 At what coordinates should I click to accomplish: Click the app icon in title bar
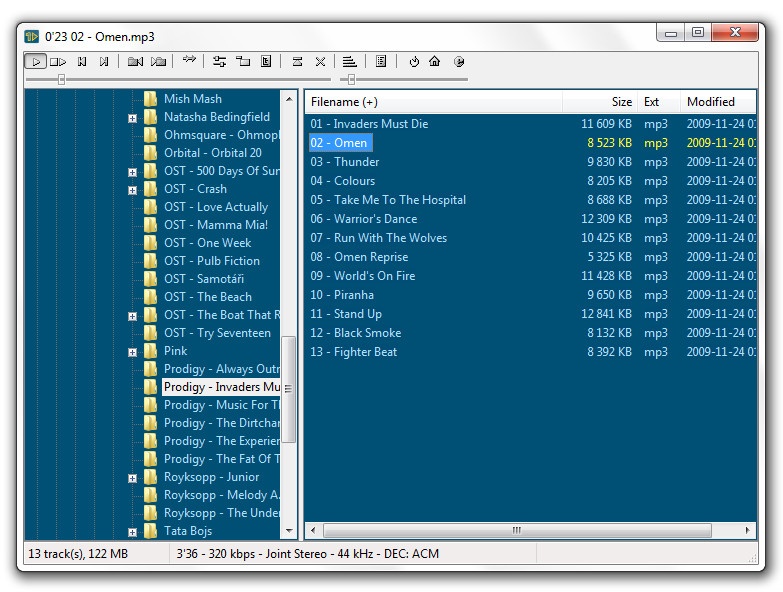point(32,36)
